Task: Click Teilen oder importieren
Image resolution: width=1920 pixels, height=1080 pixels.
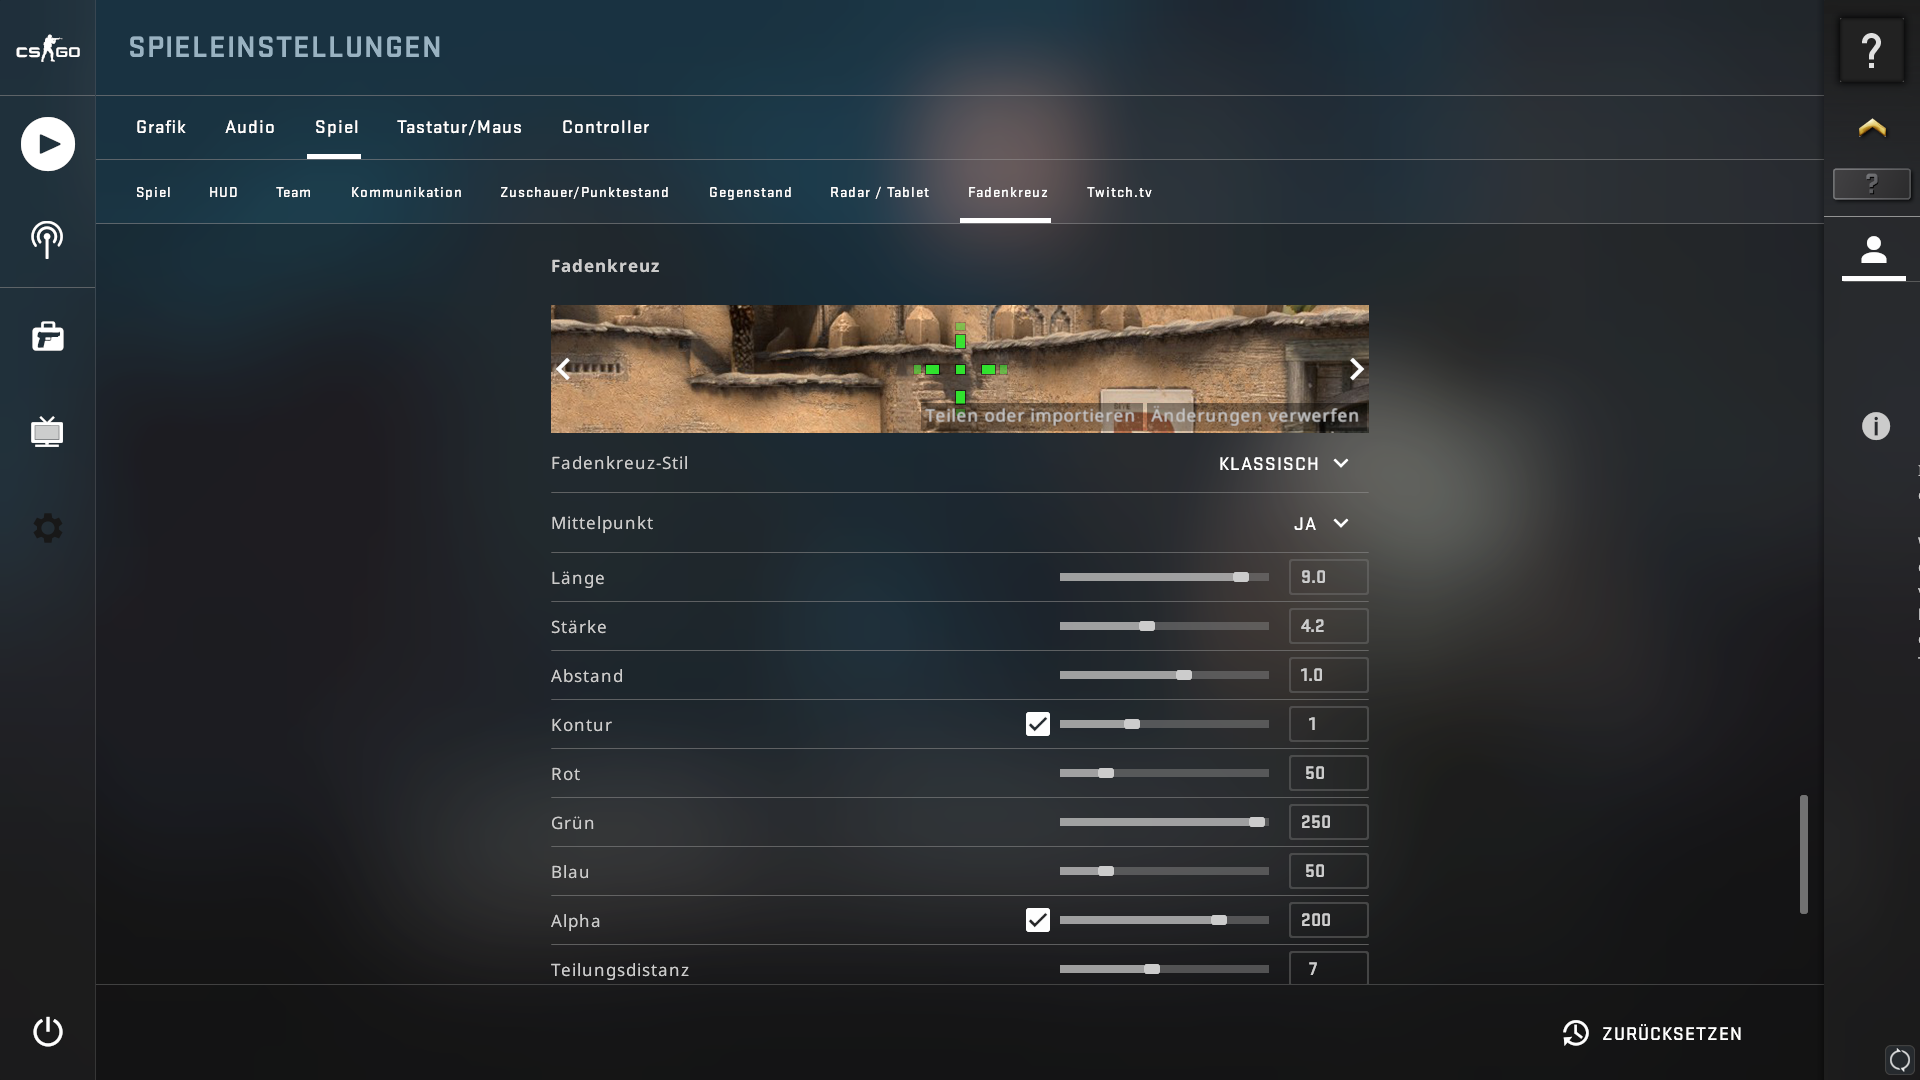Action: click(1029, 415)
